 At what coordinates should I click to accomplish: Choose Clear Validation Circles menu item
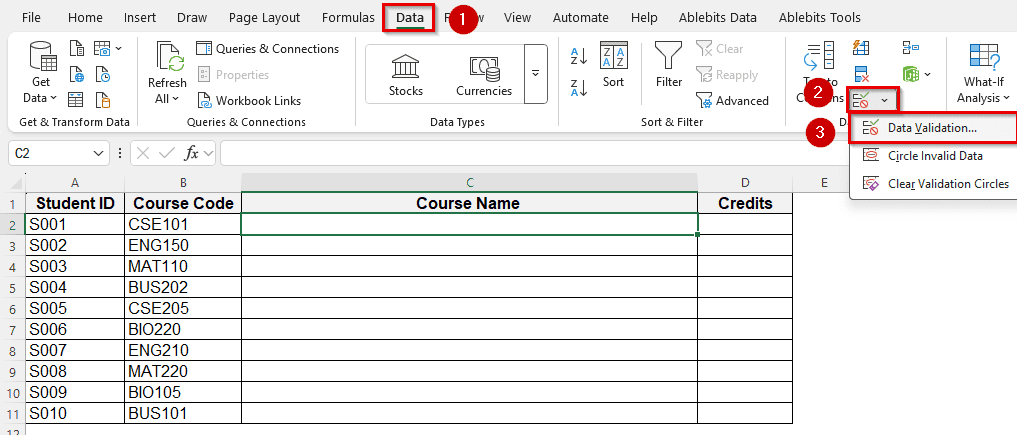pos(932,183)
